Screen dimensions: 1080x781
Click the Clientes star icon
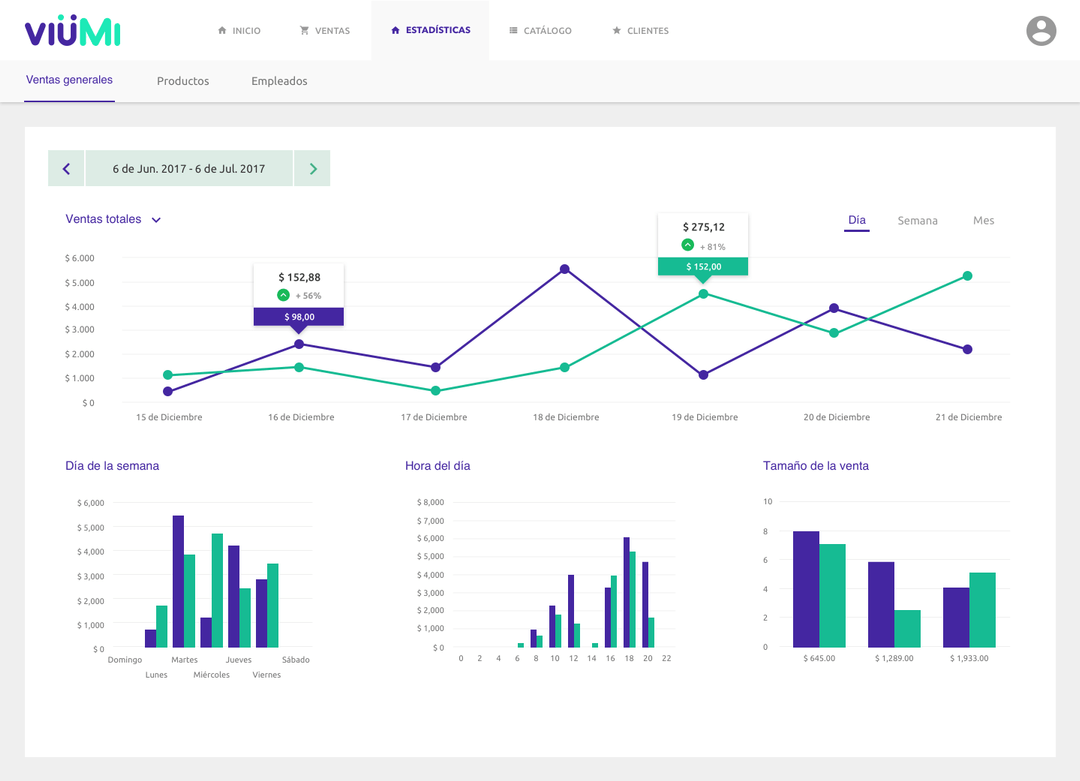tap(616, 31)
